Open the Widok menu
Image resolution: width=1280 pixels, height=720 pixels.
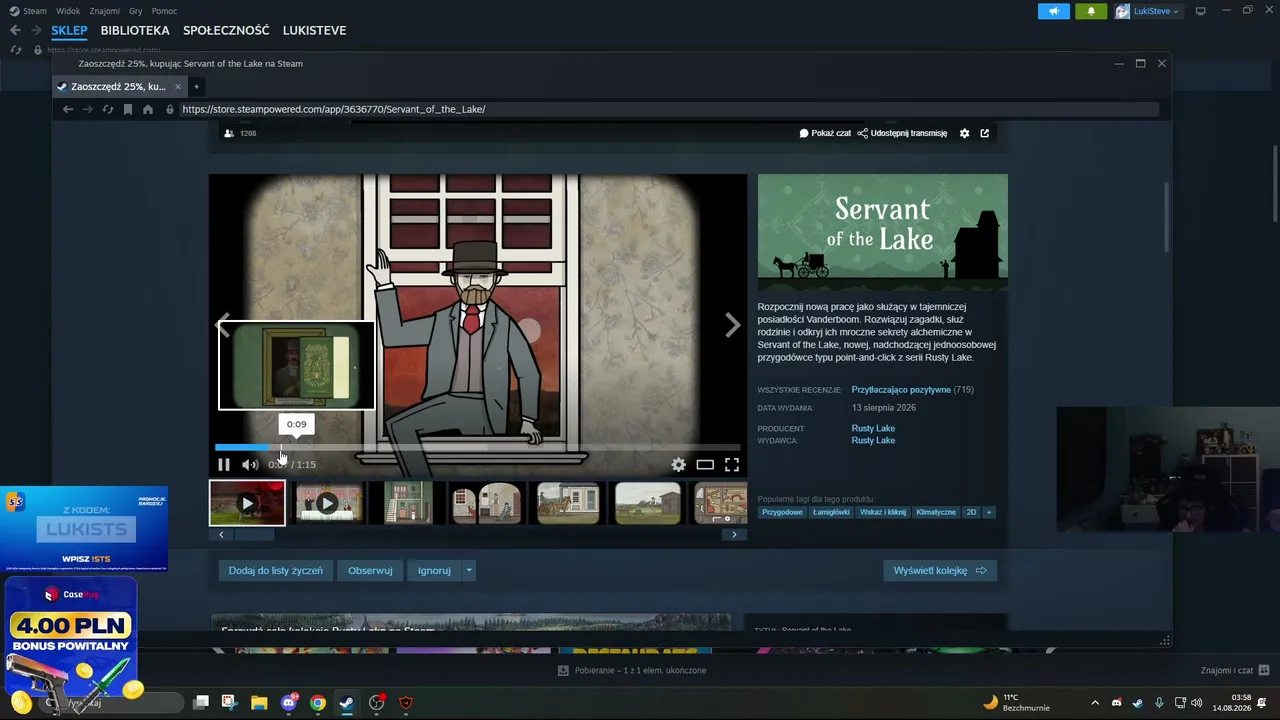tap(68, 11)
